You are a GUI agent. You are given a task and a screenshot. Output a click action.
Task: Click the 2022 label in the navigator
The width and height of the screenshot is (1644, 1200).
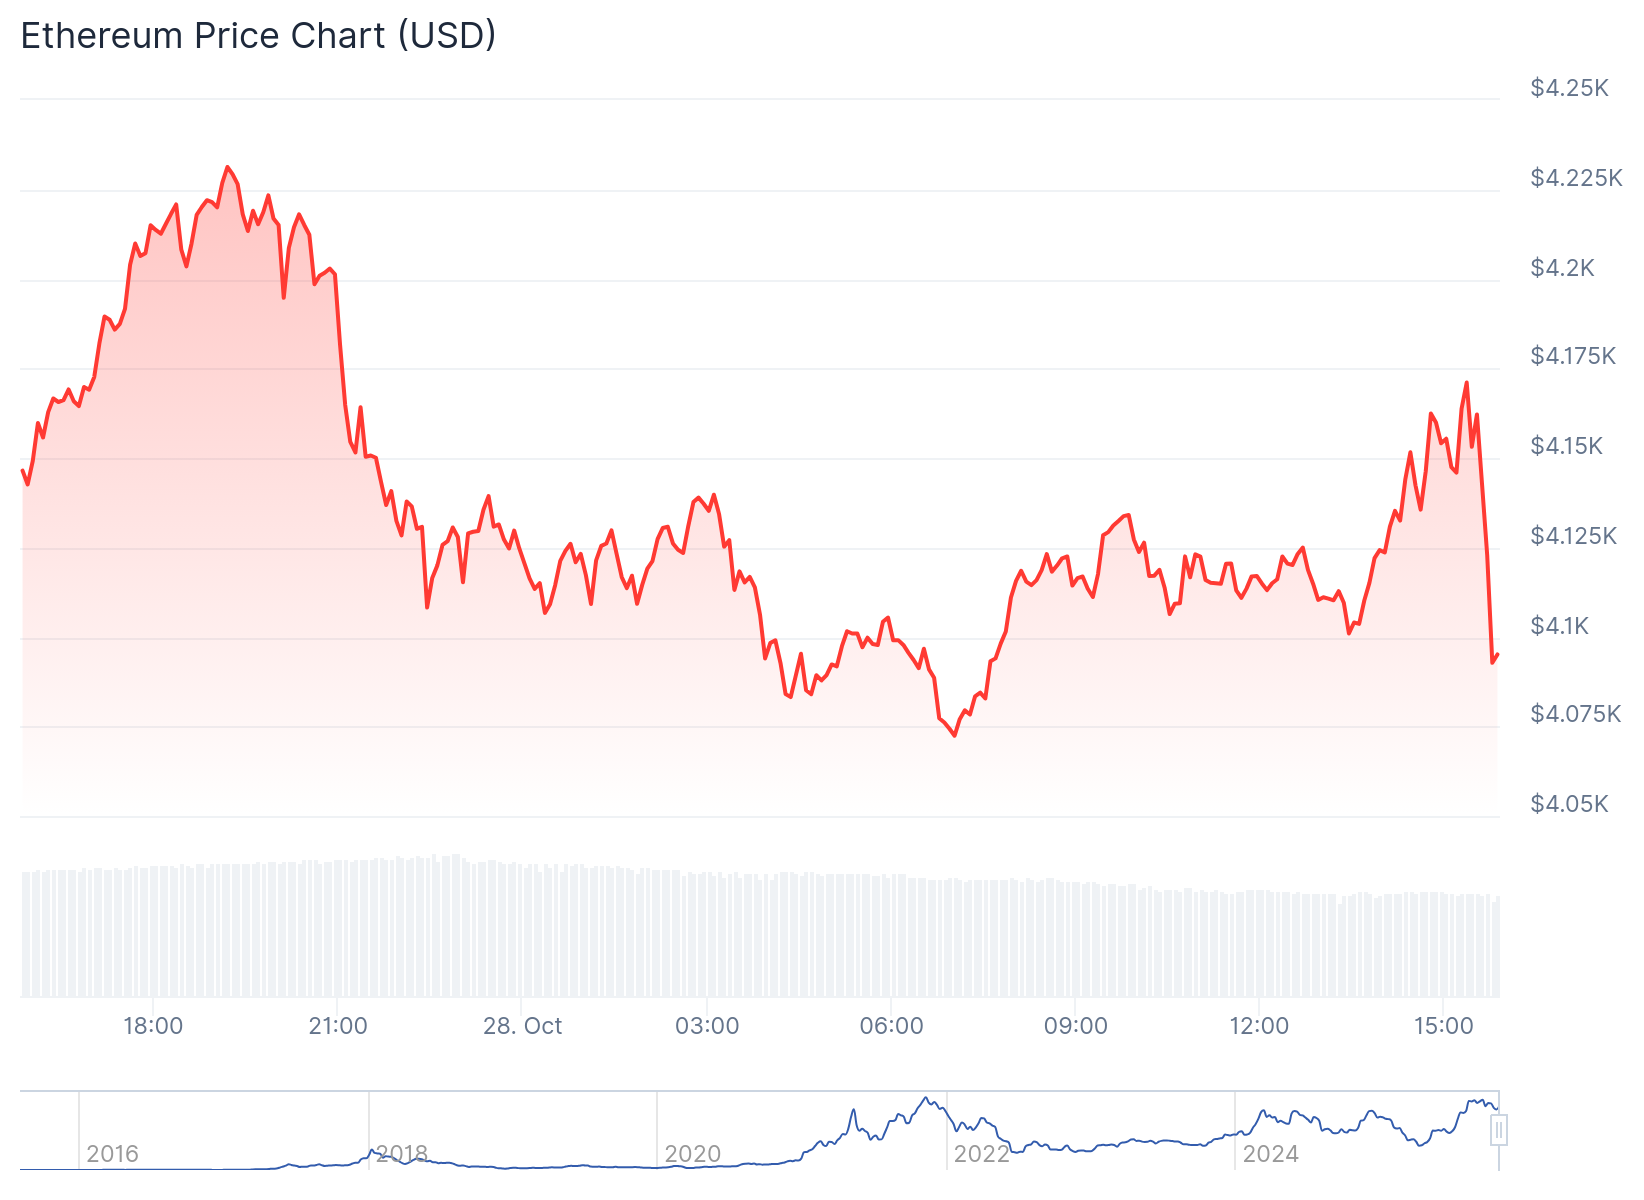[x=981, y=1154]
